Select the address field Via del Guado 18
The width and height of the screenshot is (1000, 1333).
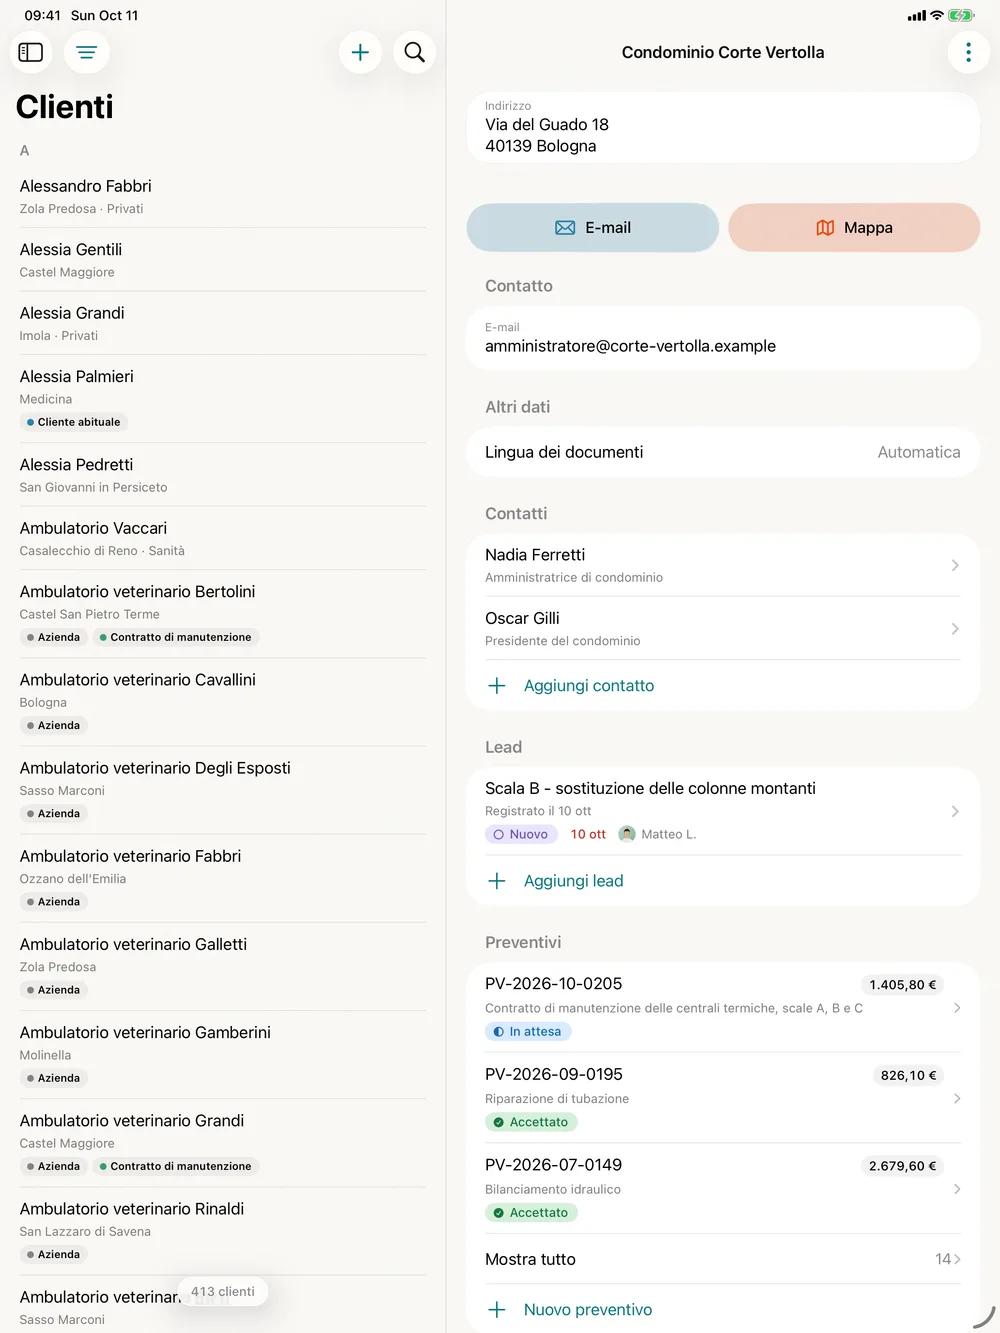coord(723,127)
